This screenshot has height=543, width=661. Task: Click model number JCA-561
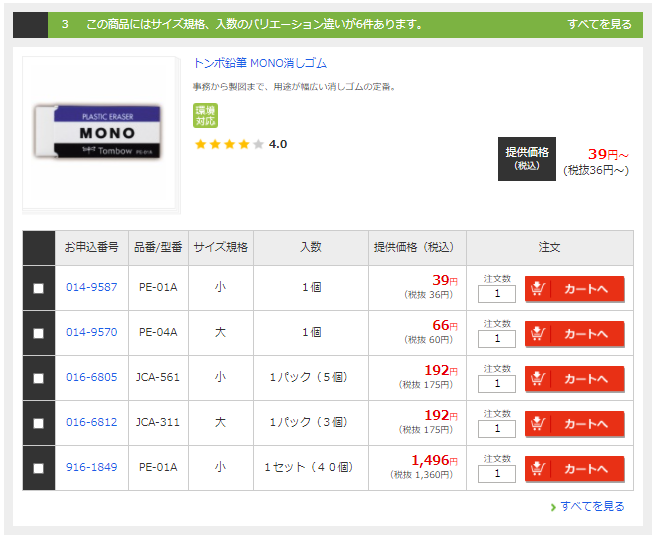coord(158,377)
